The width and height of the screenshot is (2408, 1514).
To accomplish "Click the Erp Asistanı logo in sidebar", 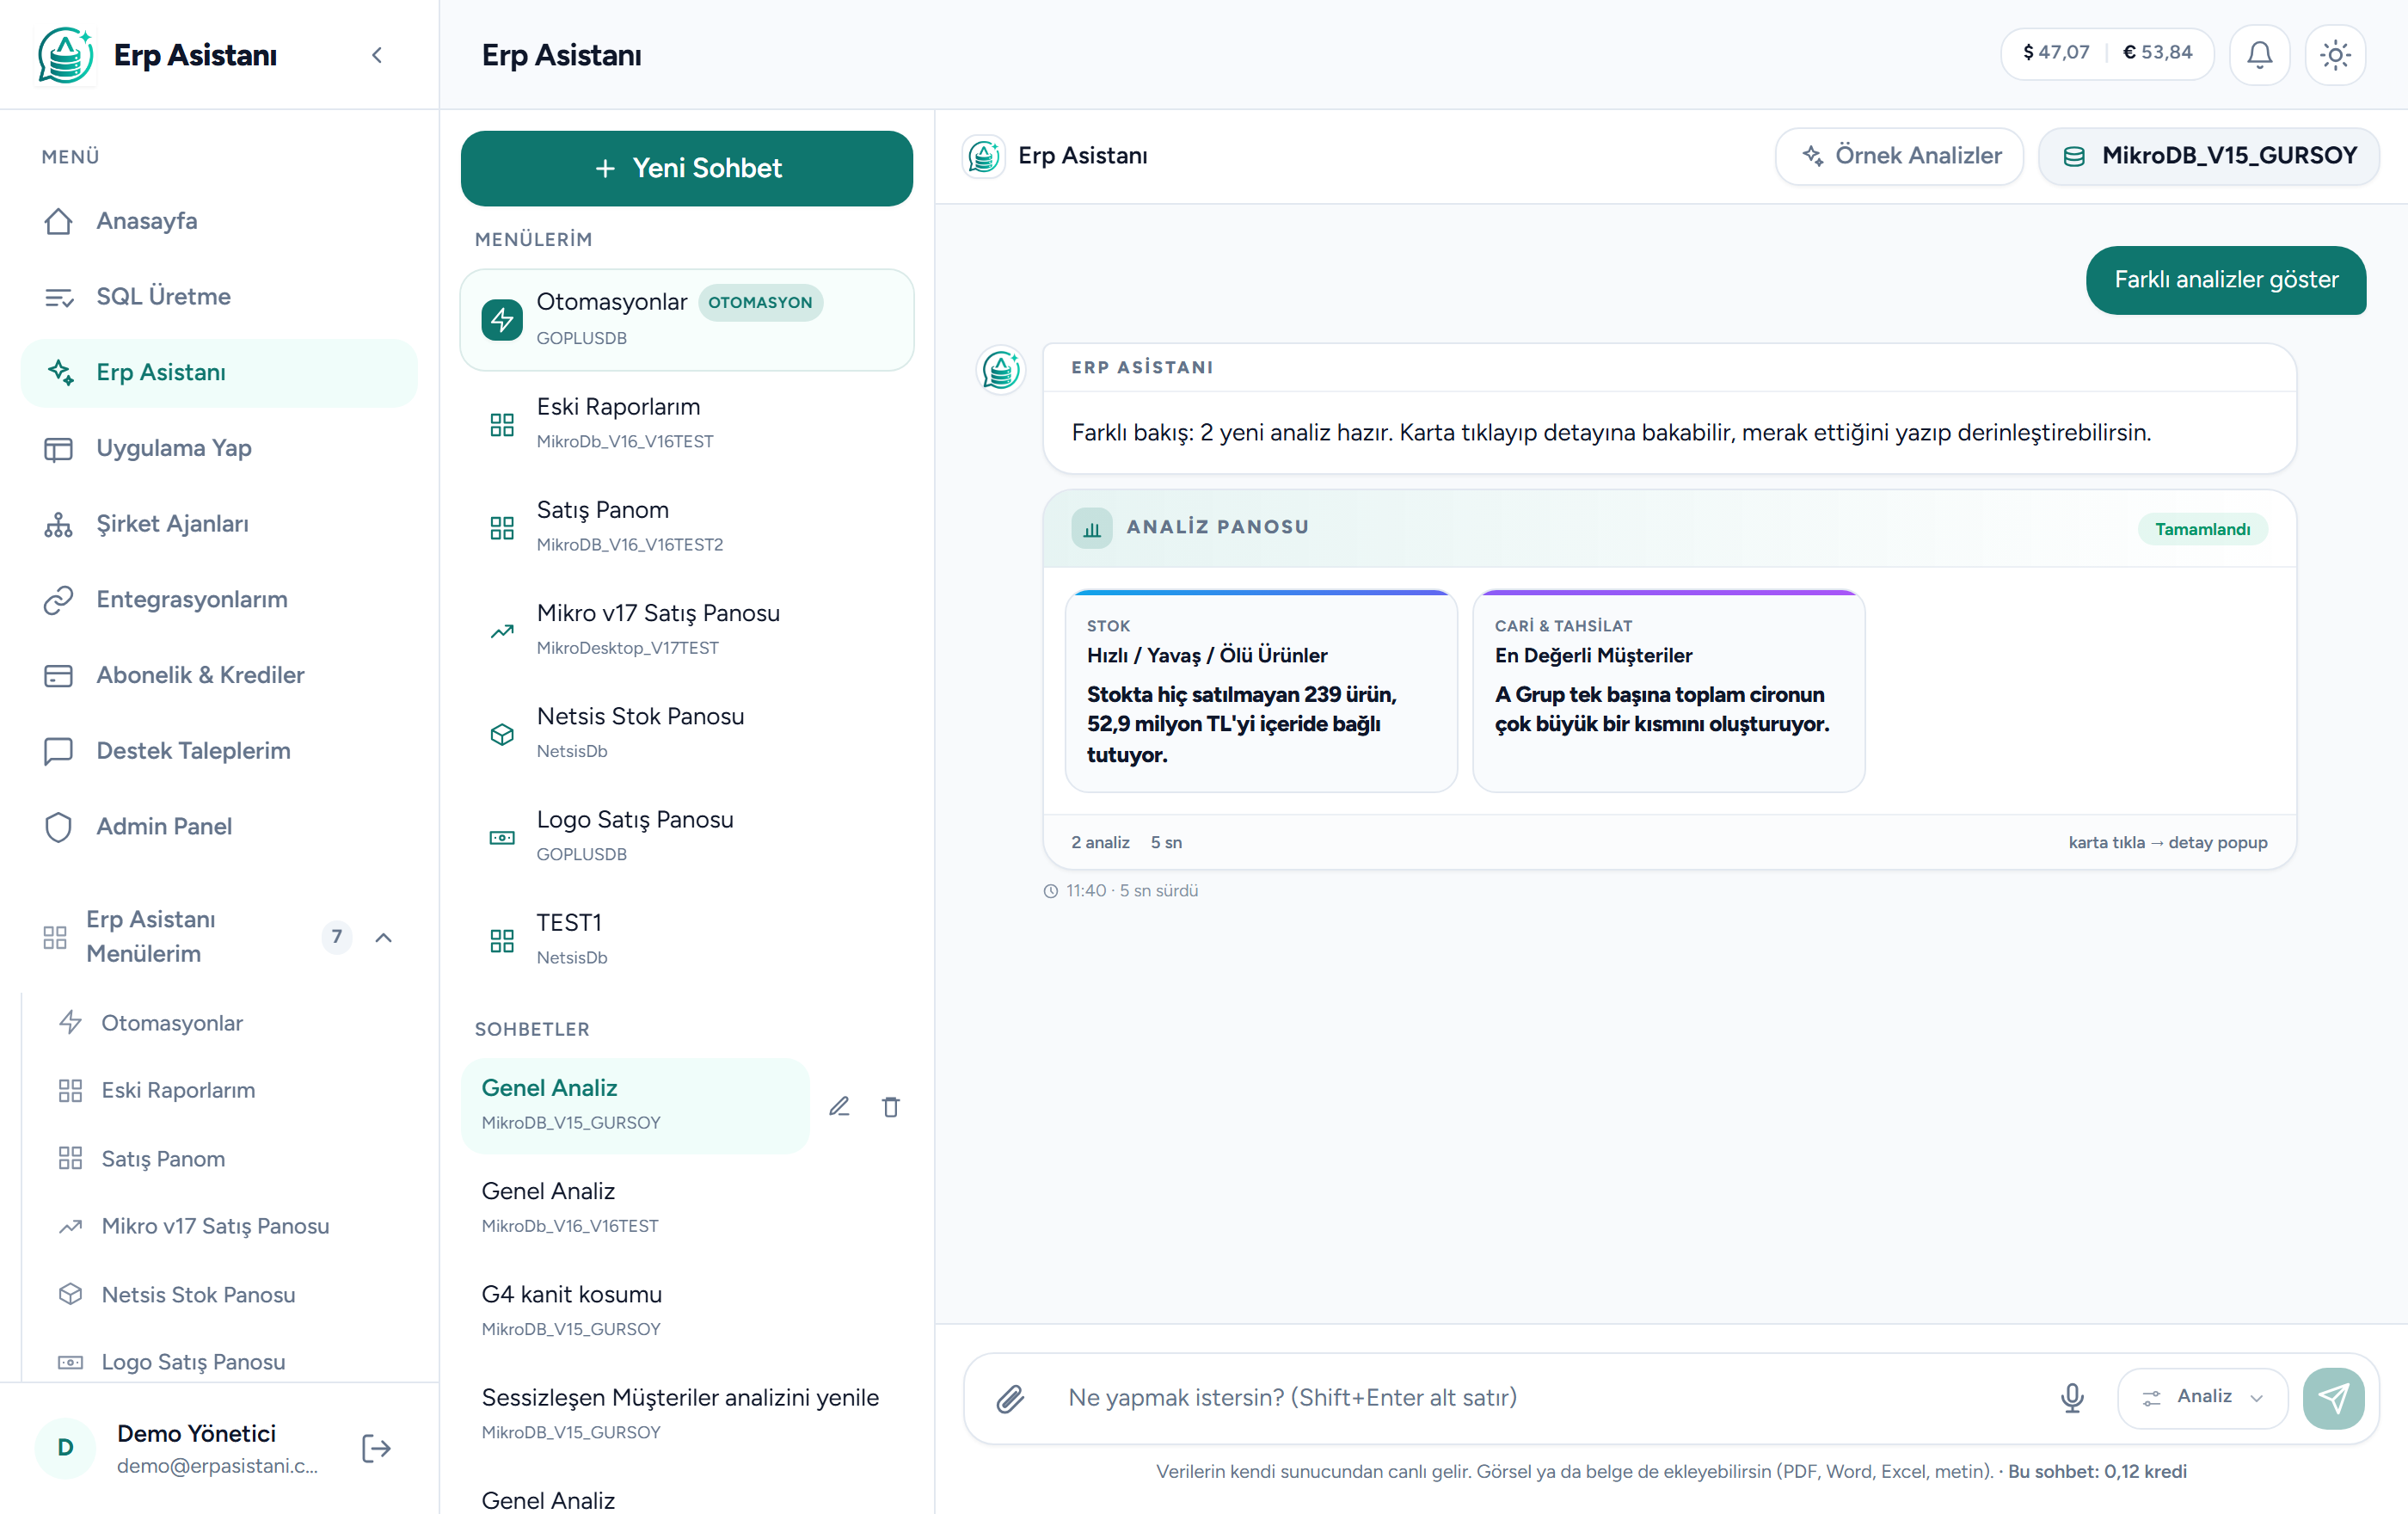I will coord(65,55).
